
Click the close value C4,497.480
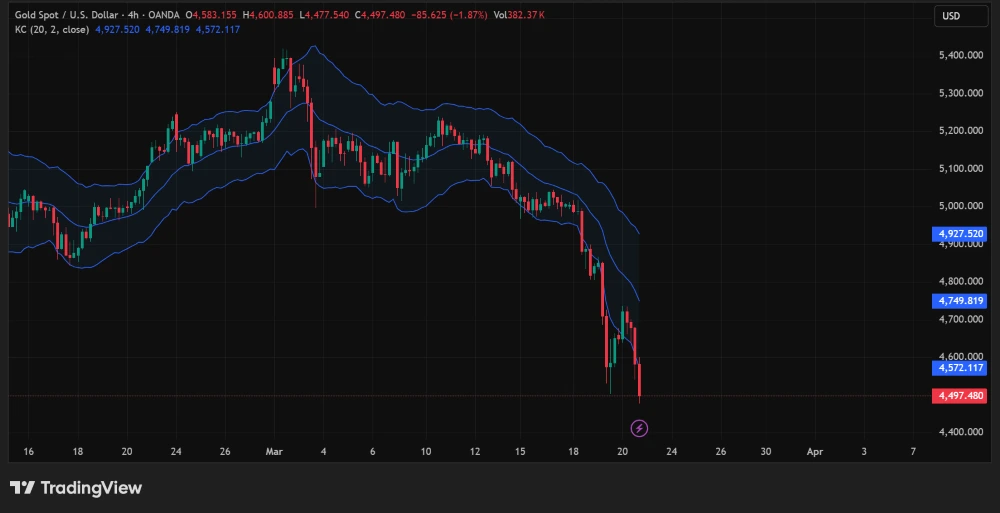(380, 15)
